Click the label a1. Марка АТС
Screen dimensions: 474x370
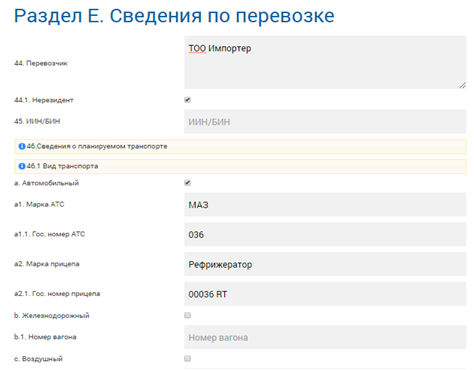(x=39, y=204)
